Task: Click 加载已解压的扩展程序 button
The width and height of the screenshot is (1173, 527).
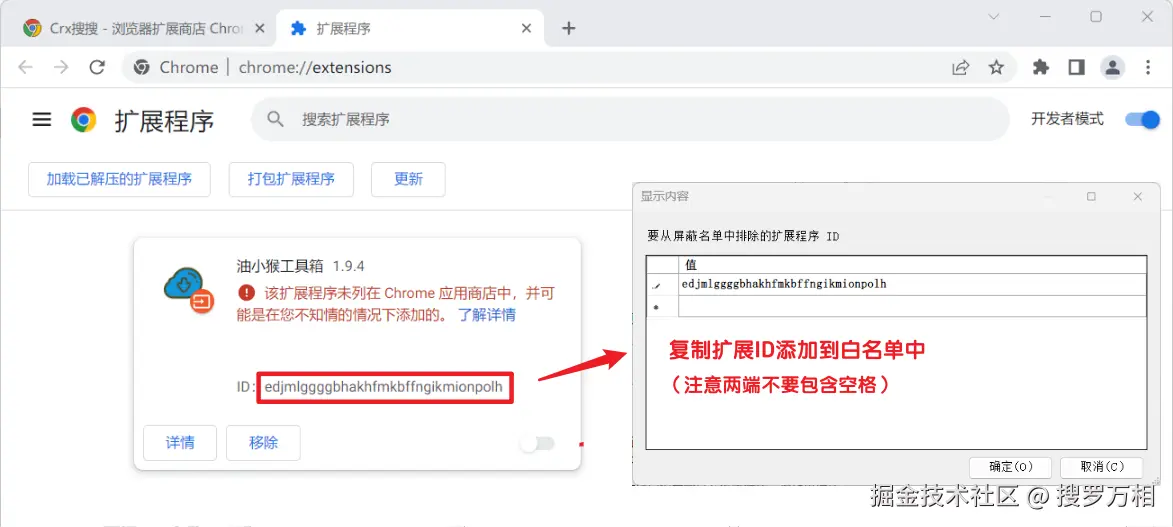Action: coord(119,179)
